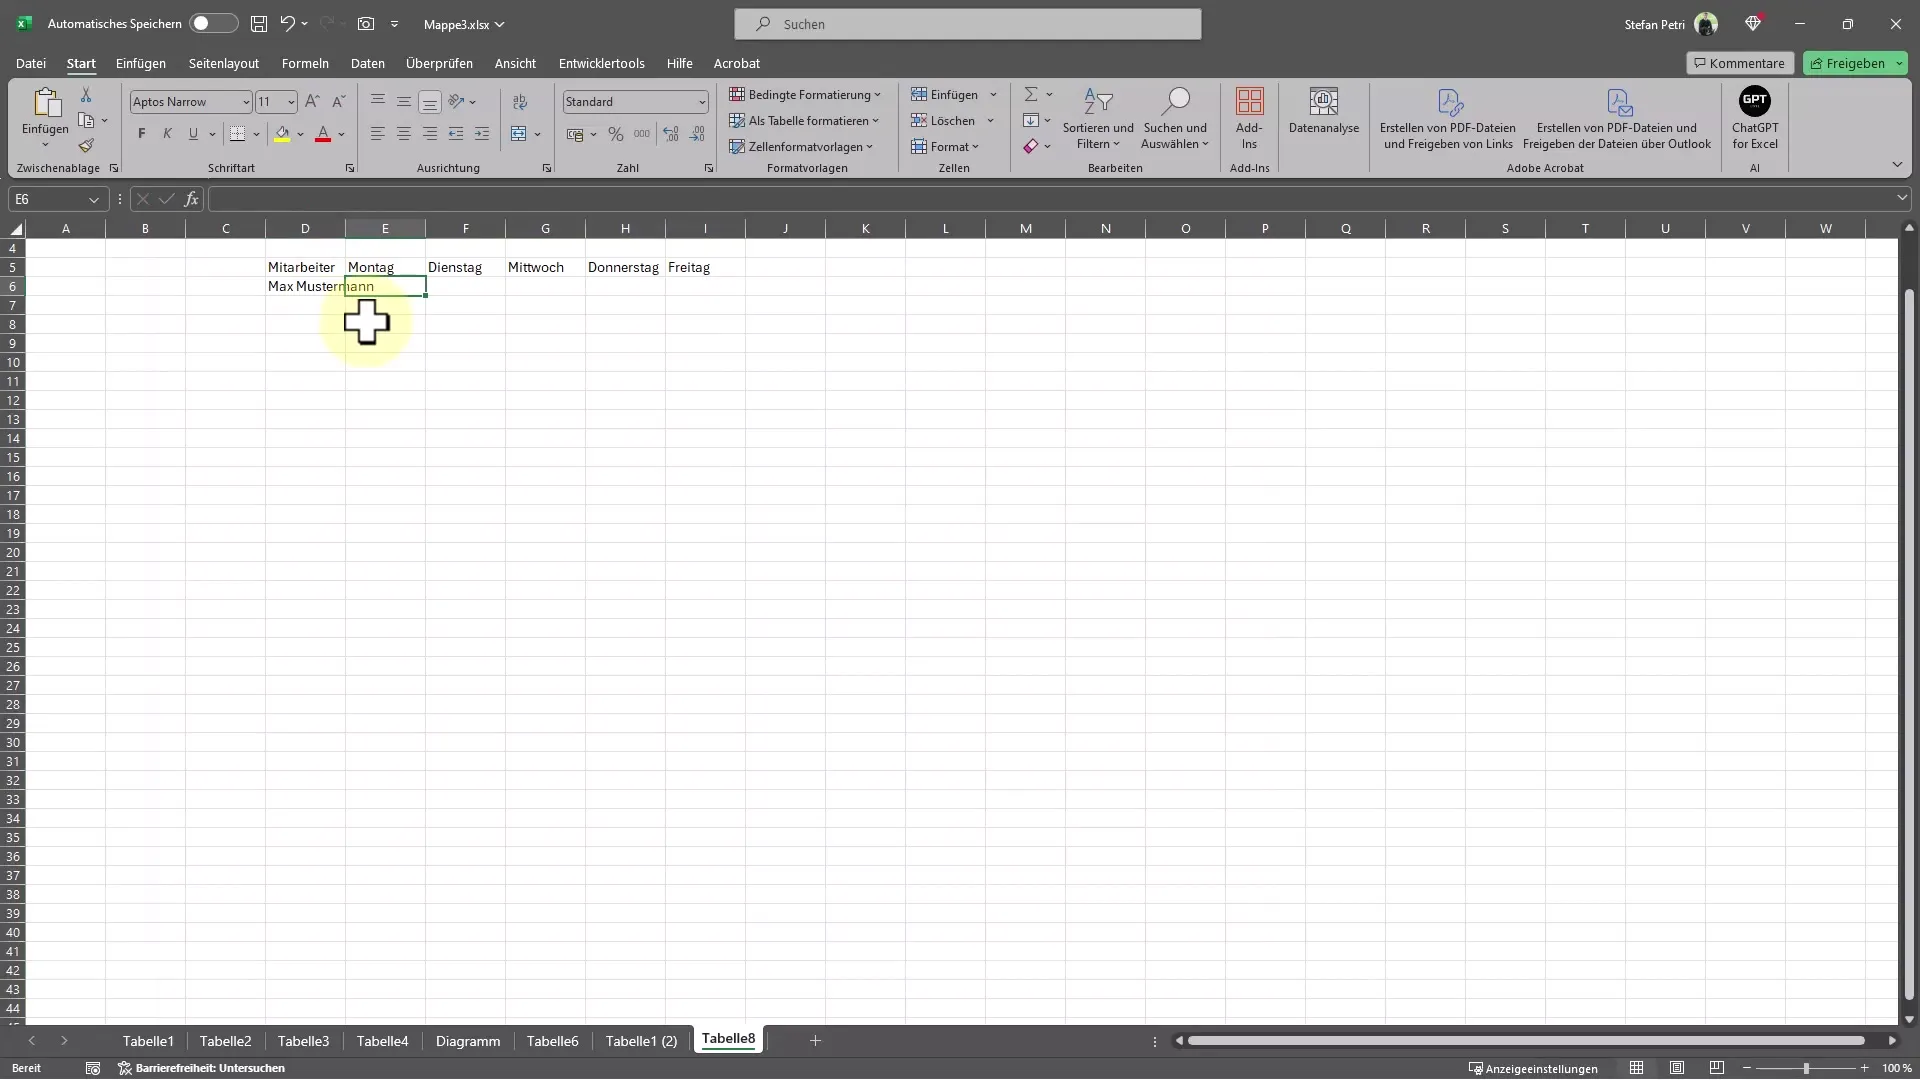The width and height of the screenshot is (1920, 1080).
Task: Enable the Kommentare toggle button
Action: pos(1739,62)
